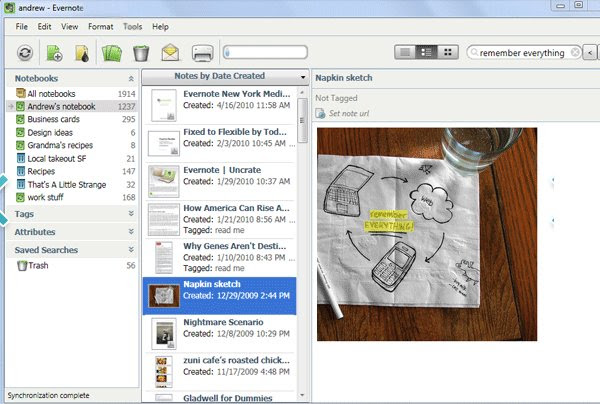Open the Format menu
600x404 pixels.
[x=101, y=27]
